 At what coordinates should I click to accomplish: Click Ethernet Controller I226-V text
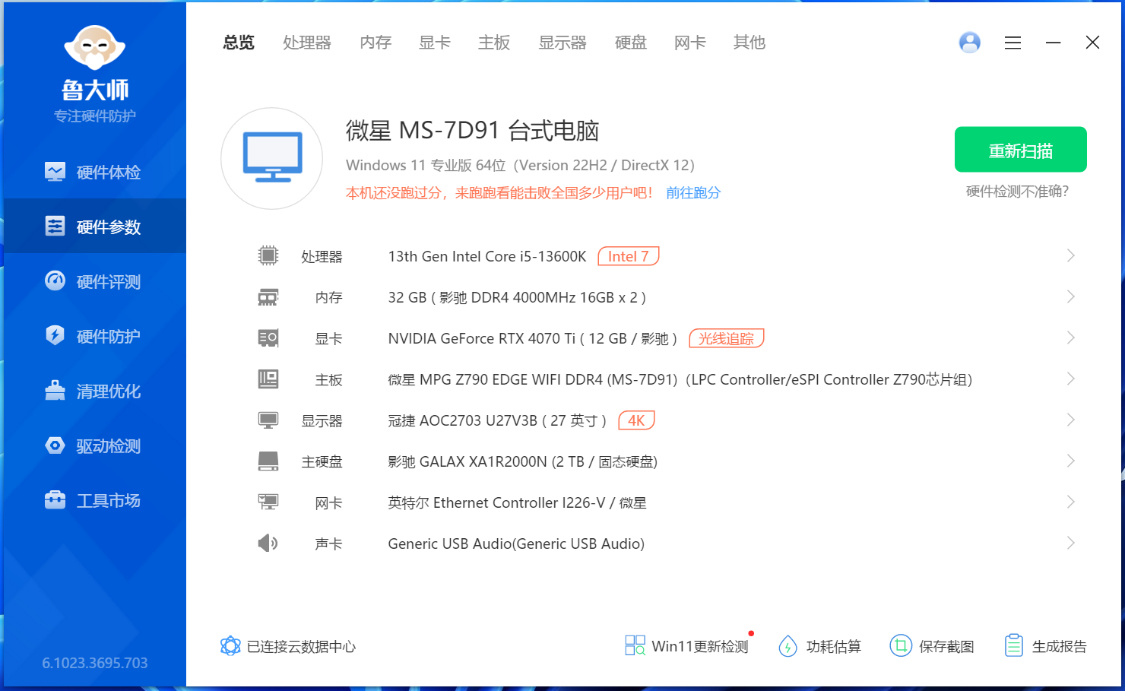(517, 502)
